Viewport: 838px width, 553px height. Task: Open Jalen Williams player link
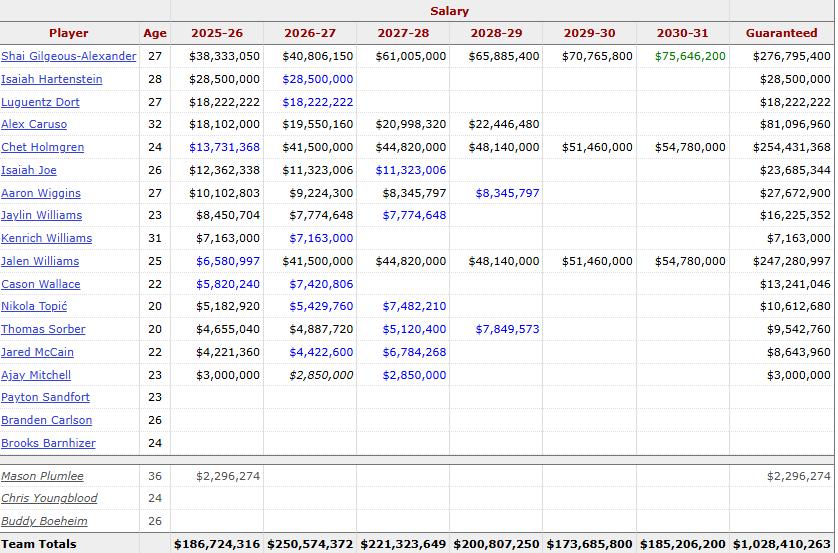pos(40,261)
